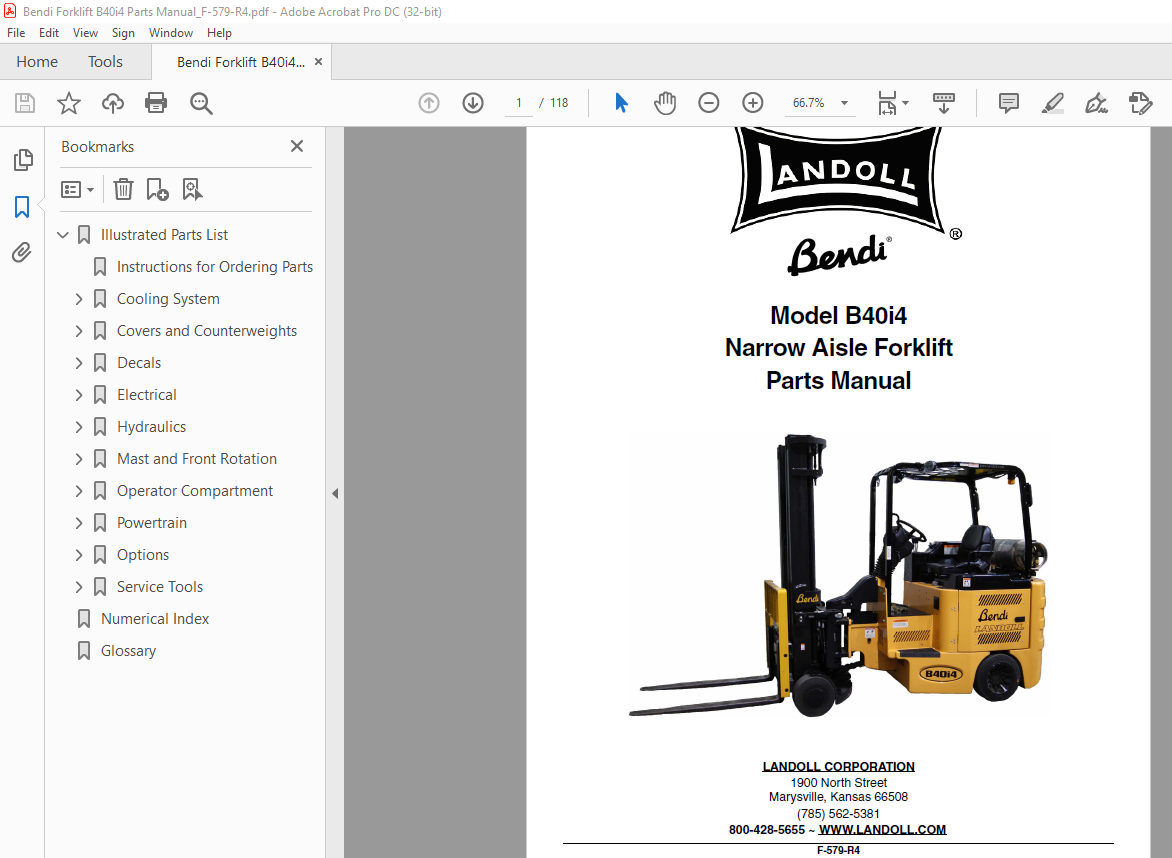Expand Cooling System bookmark

click(x=78, y=299)
